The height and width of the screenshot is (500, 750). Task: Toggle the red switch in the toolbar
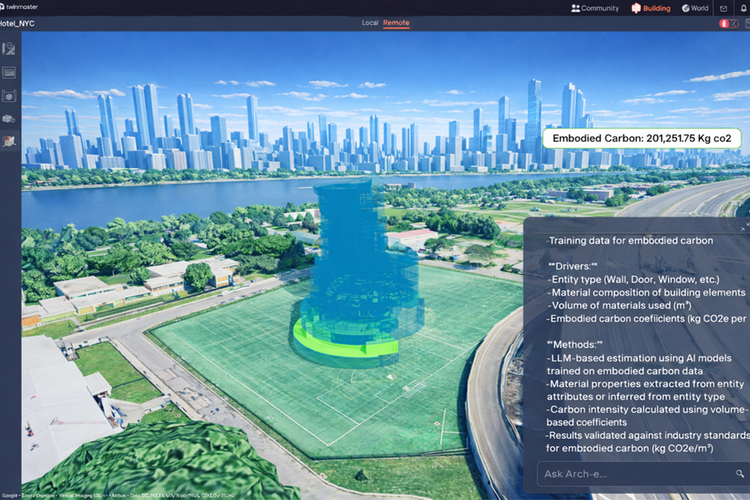point(728,23)
